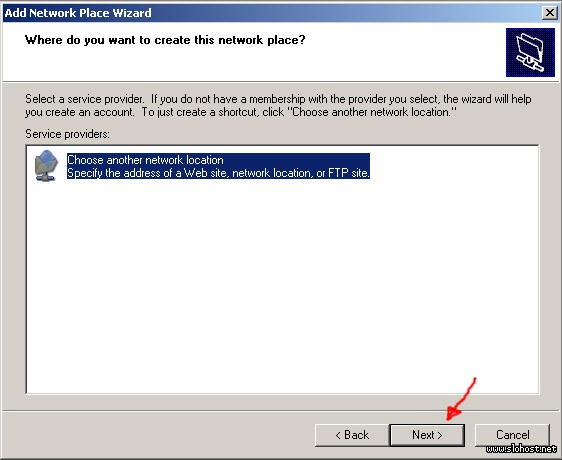This screenshot has width=562, height=460.
Task: Click gray footer area left of Back button
Action: coord(158,435)
